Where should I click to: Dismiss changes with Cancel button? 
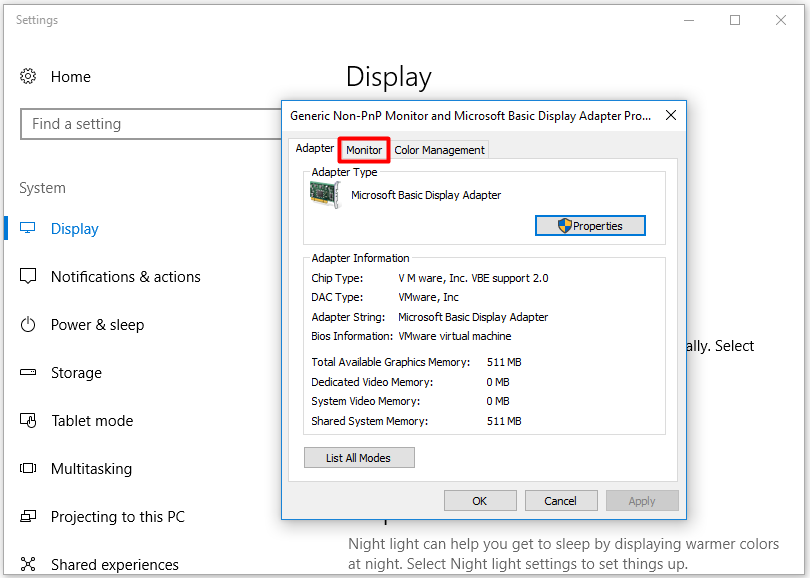tap(560, 500)
